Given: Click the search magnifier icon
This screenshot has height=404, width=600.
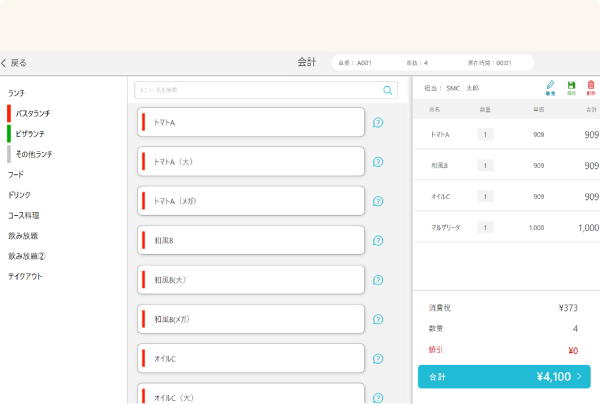Looking at the screenshot, I should (x=388, y=90).
